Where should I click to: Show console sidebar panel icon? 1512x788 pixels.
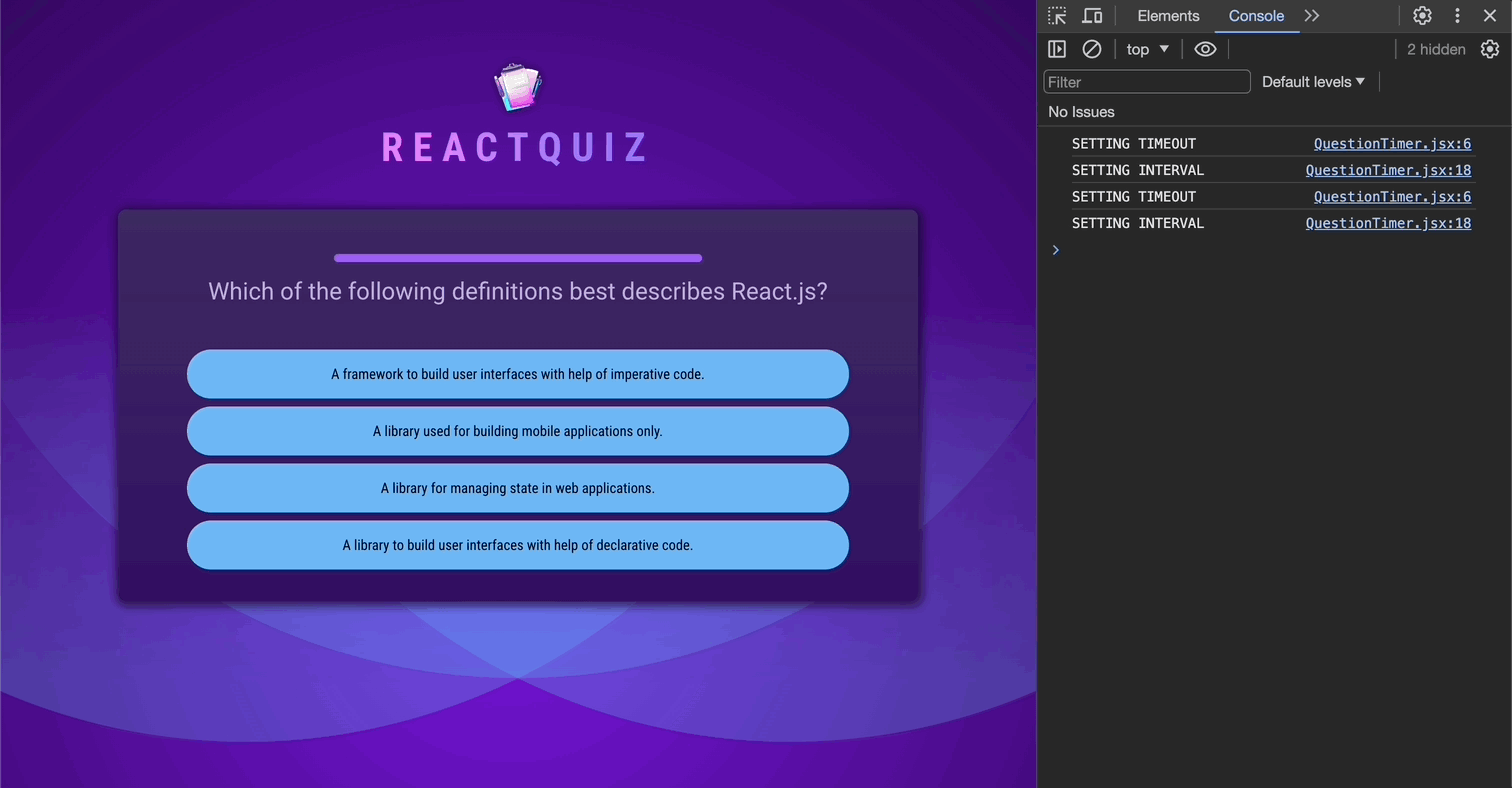(x=1057, y=49)
